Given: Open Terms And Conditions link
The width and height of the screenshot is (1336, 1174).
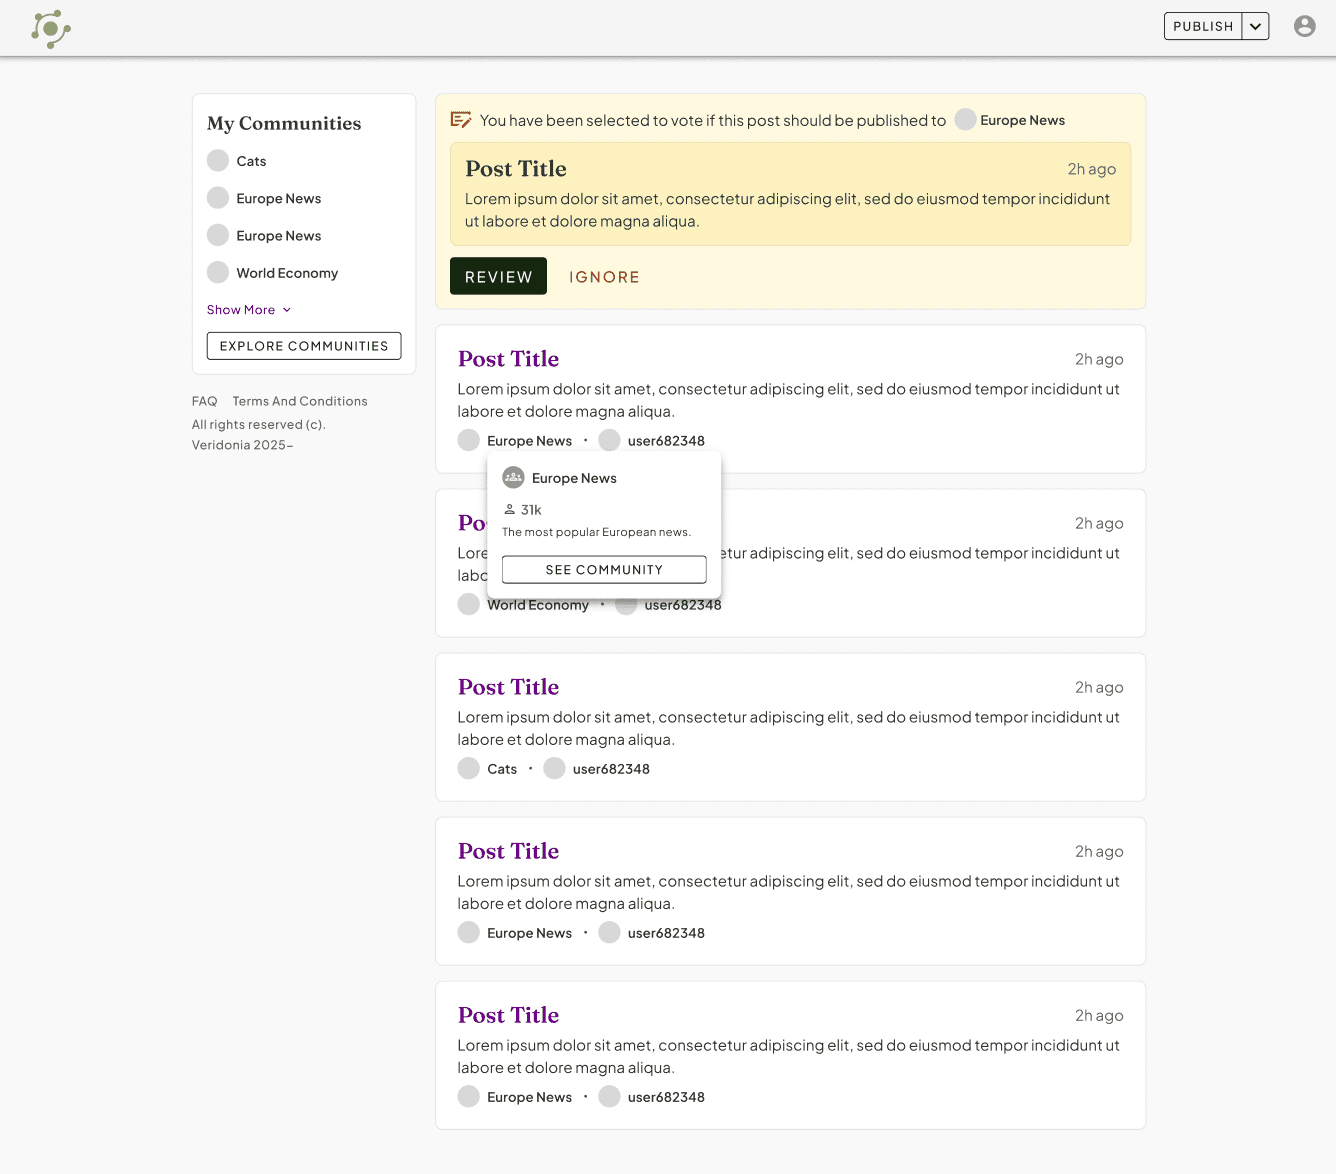Looking at the screenshot, I should (x=300, y=401).
